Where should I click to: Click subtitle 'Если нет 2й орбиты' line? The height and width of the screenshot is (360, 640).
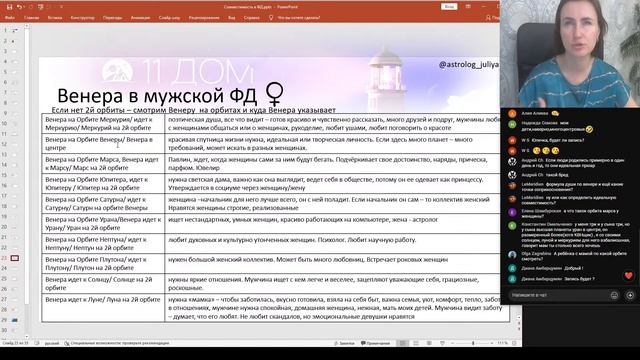[193, 110]
